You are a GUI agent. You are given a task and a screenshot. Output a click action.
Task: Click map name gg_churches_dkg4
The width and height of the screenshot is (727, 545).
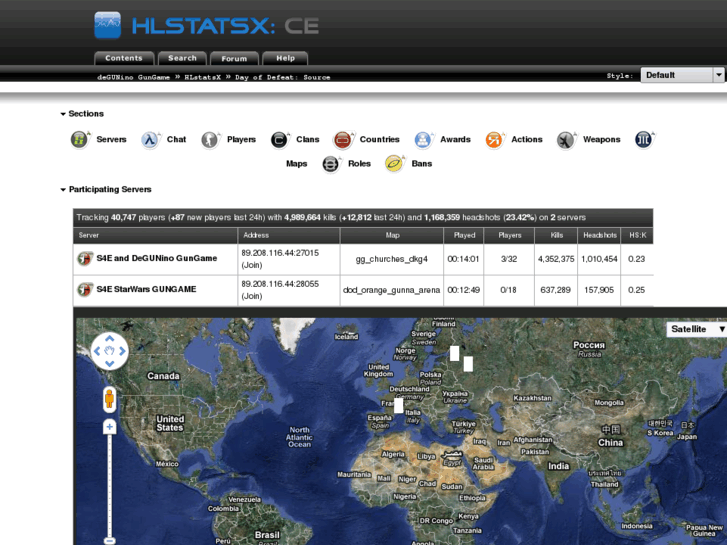pos(392,259)
